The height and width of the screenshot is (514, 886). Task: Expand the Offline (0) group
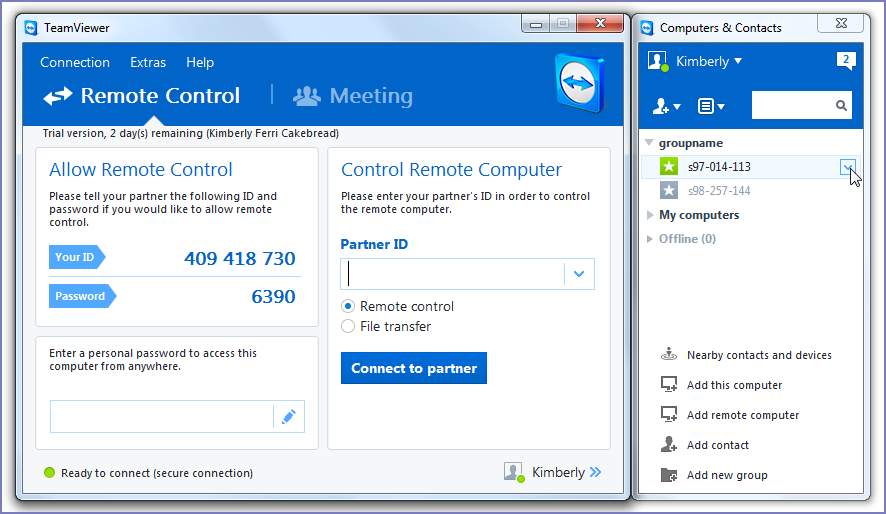[650, 238]
